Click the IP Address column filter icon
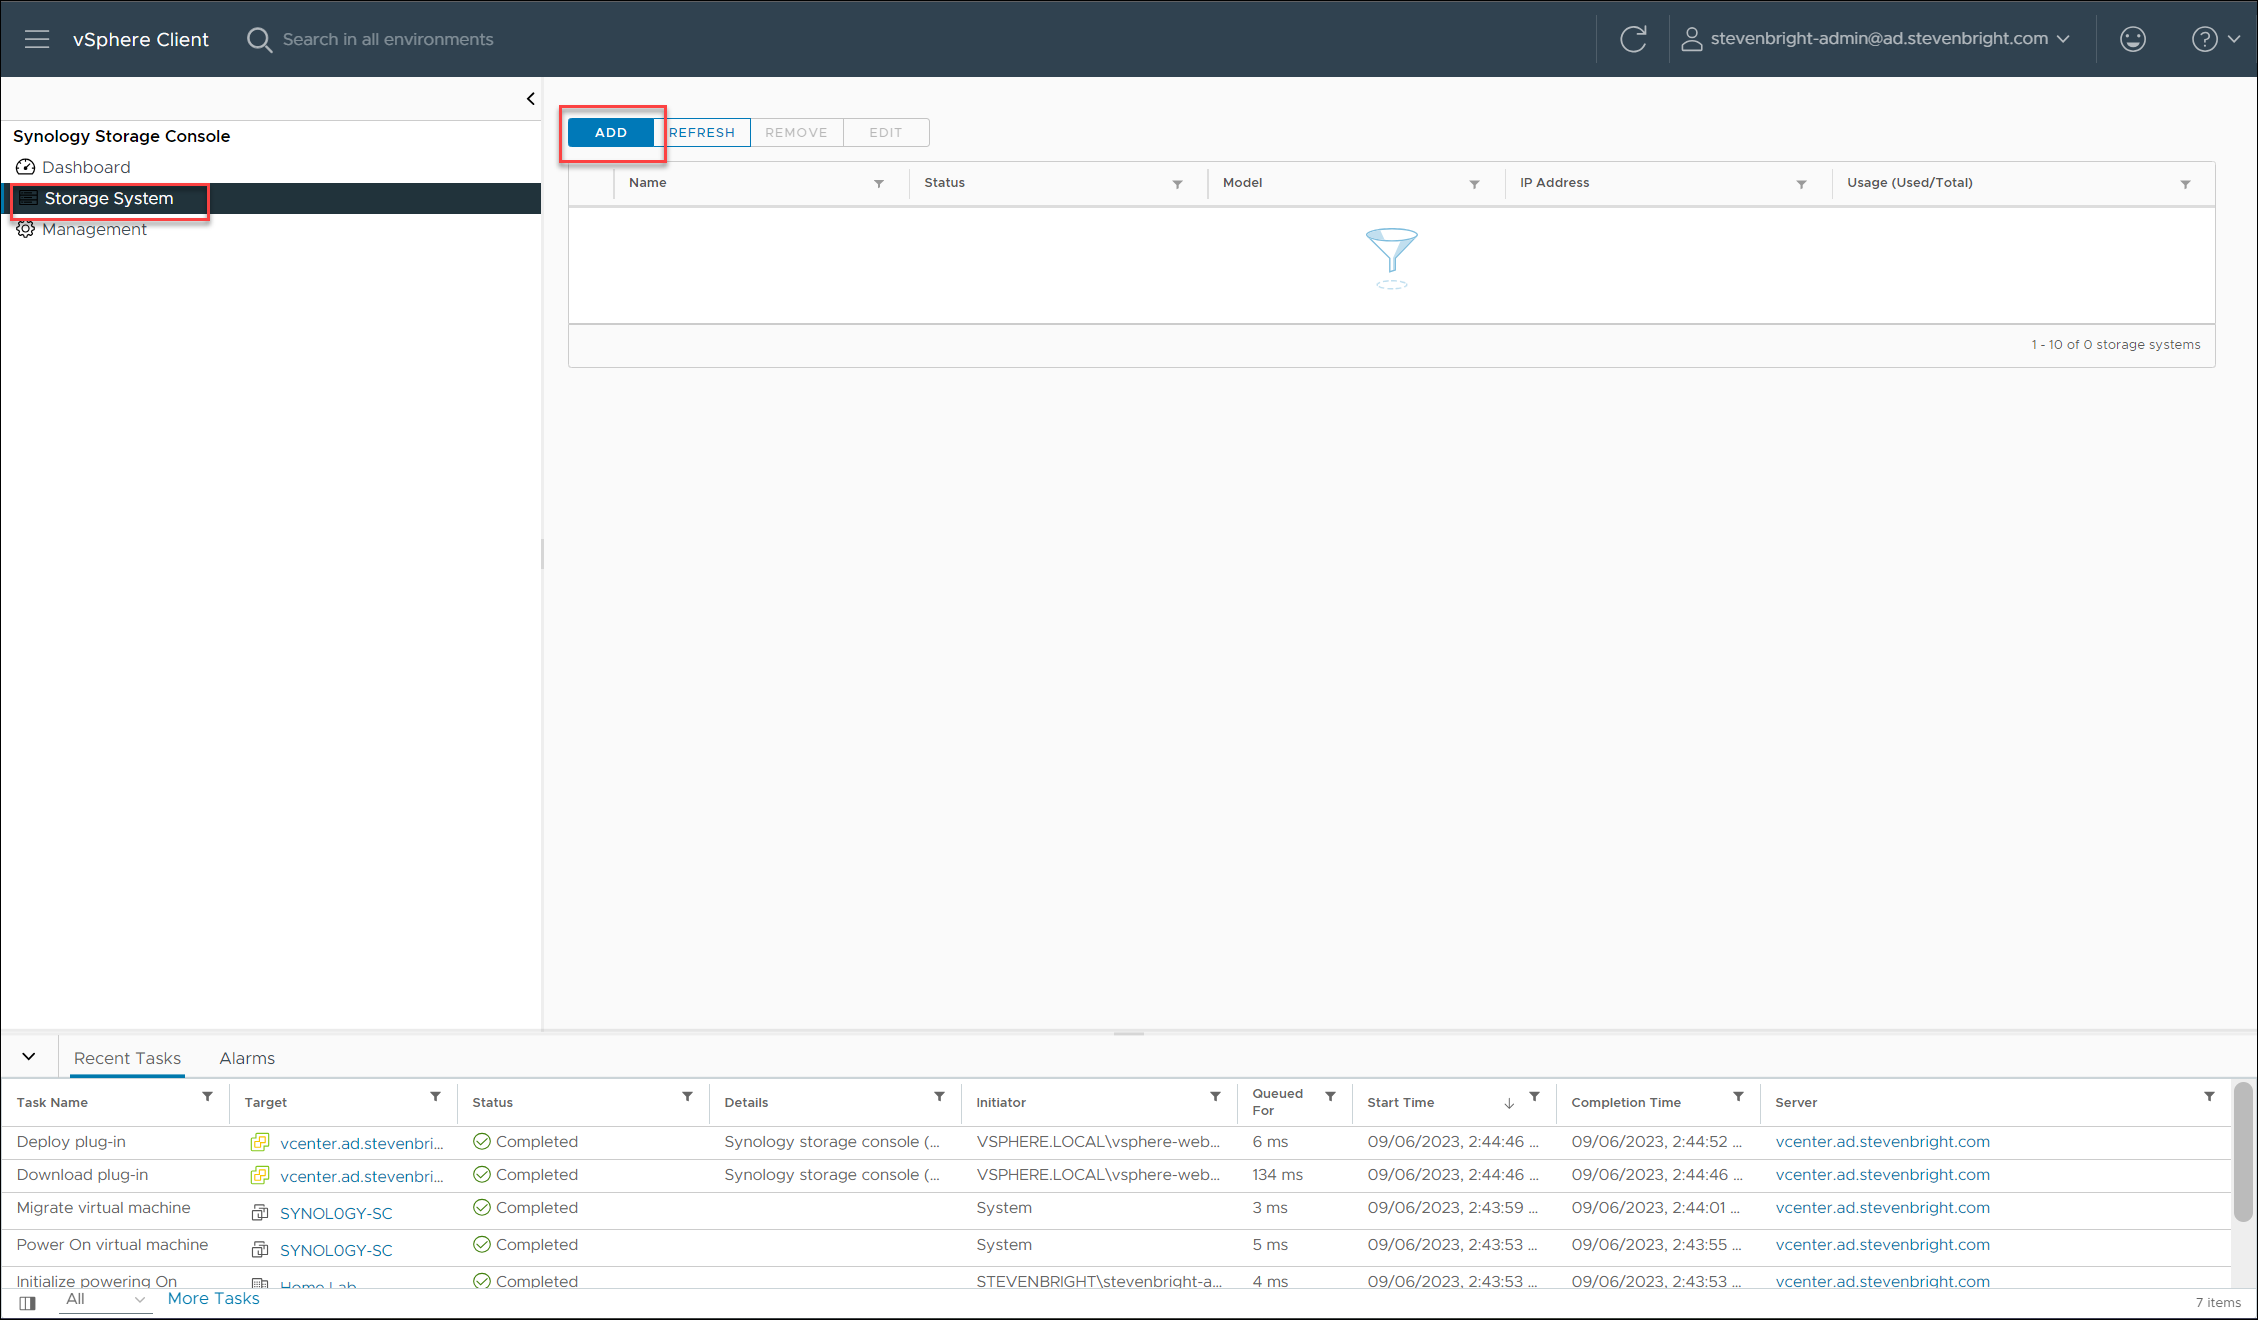This screenshot has height=1320, width=2258. (x=1801, y=184)
